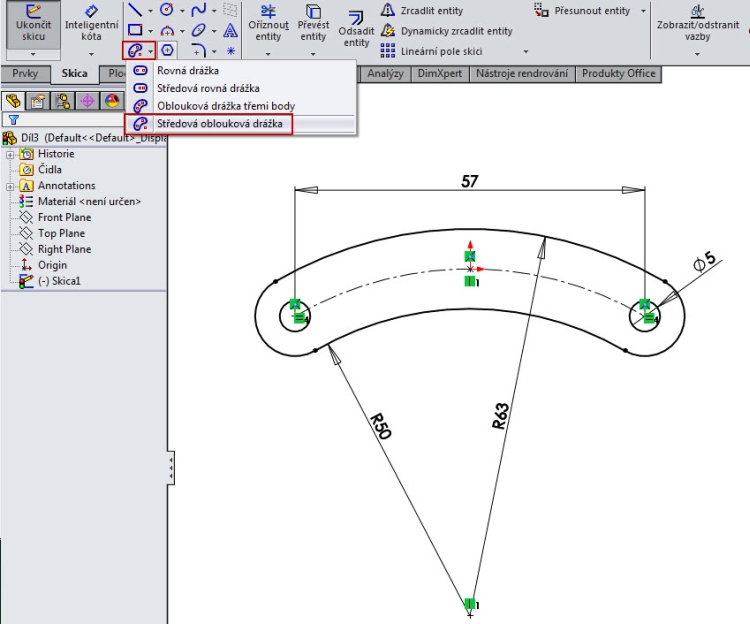
Task: Select the Rectangle sketch tool
Action: (135, 30)
